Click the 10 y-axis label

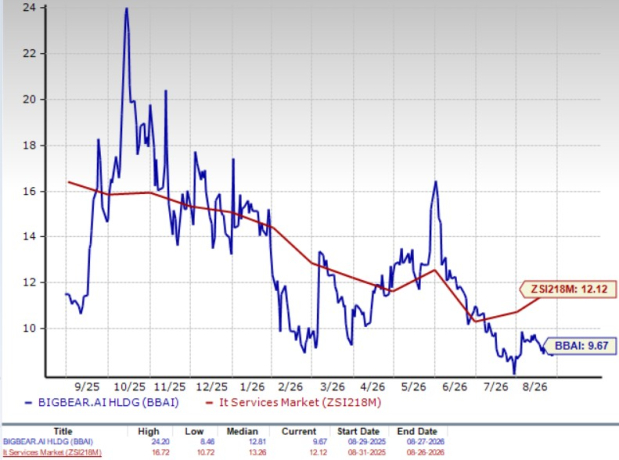click(29, 328)
